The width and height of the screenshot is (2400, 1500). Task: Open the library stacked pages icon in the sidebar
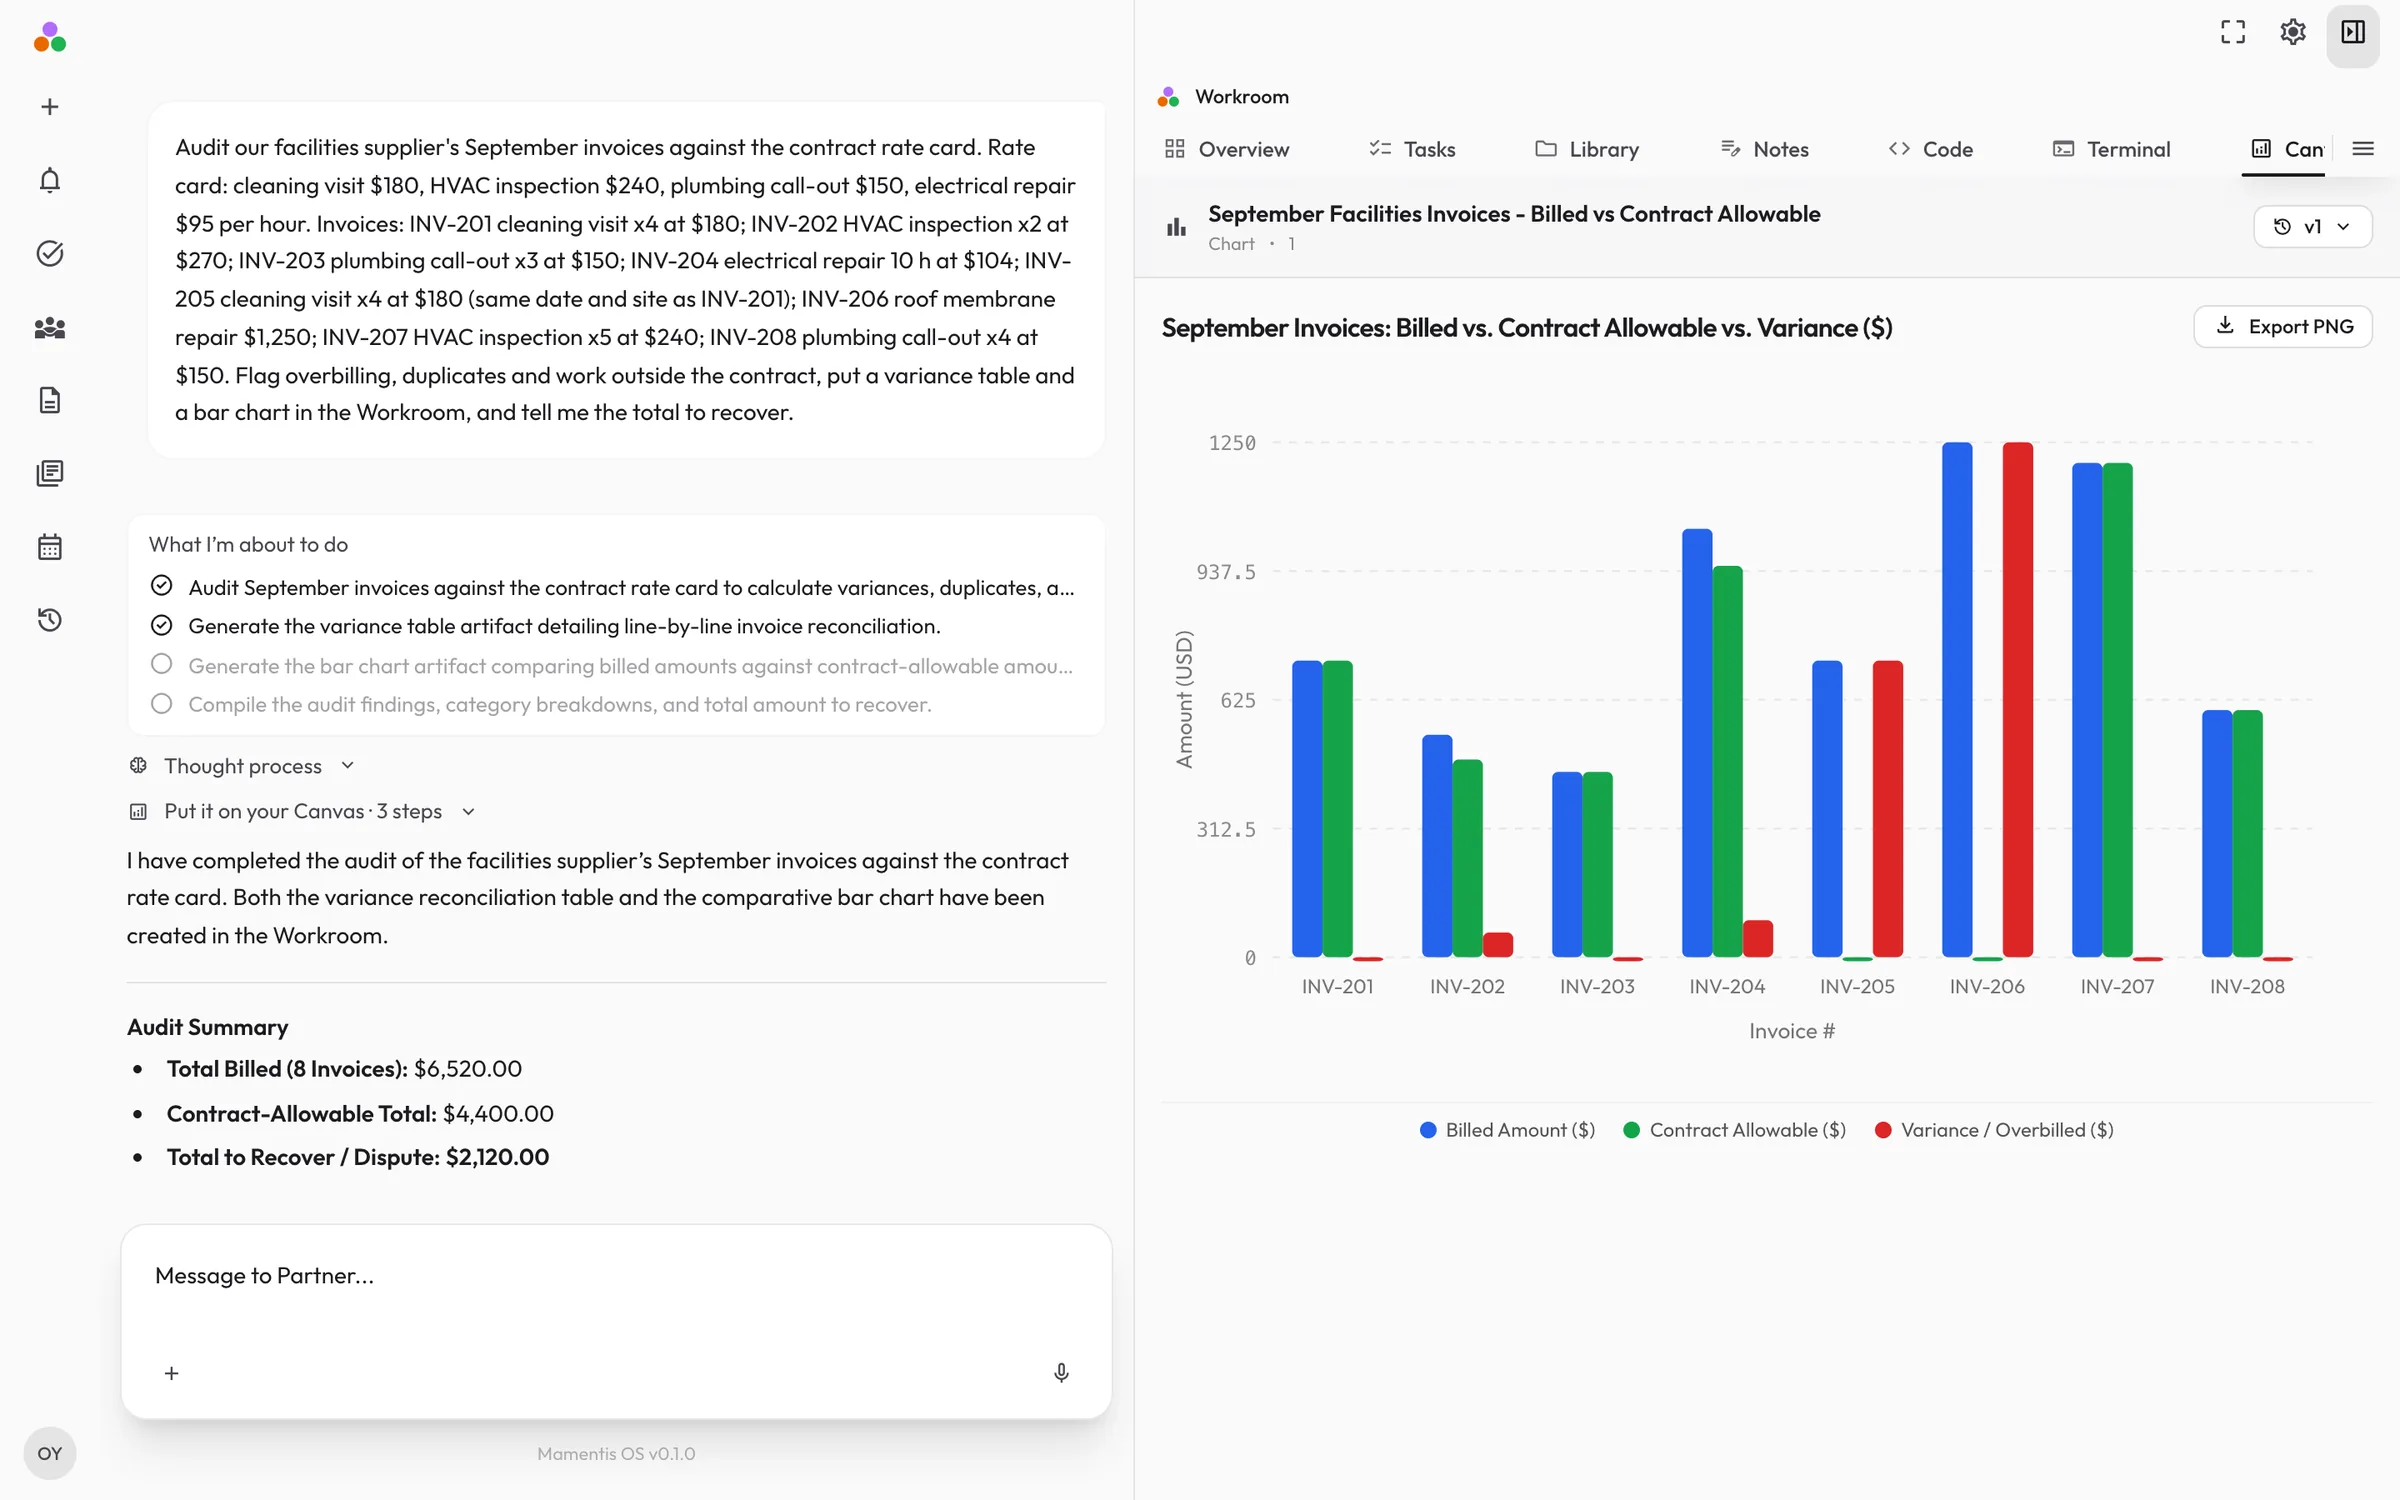tap(49, 473)
